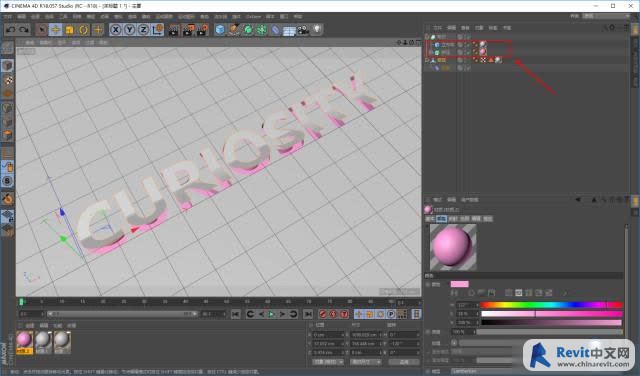Add a Cube primitive object
This screenshot has height=376, width=640.
point(220,30)
